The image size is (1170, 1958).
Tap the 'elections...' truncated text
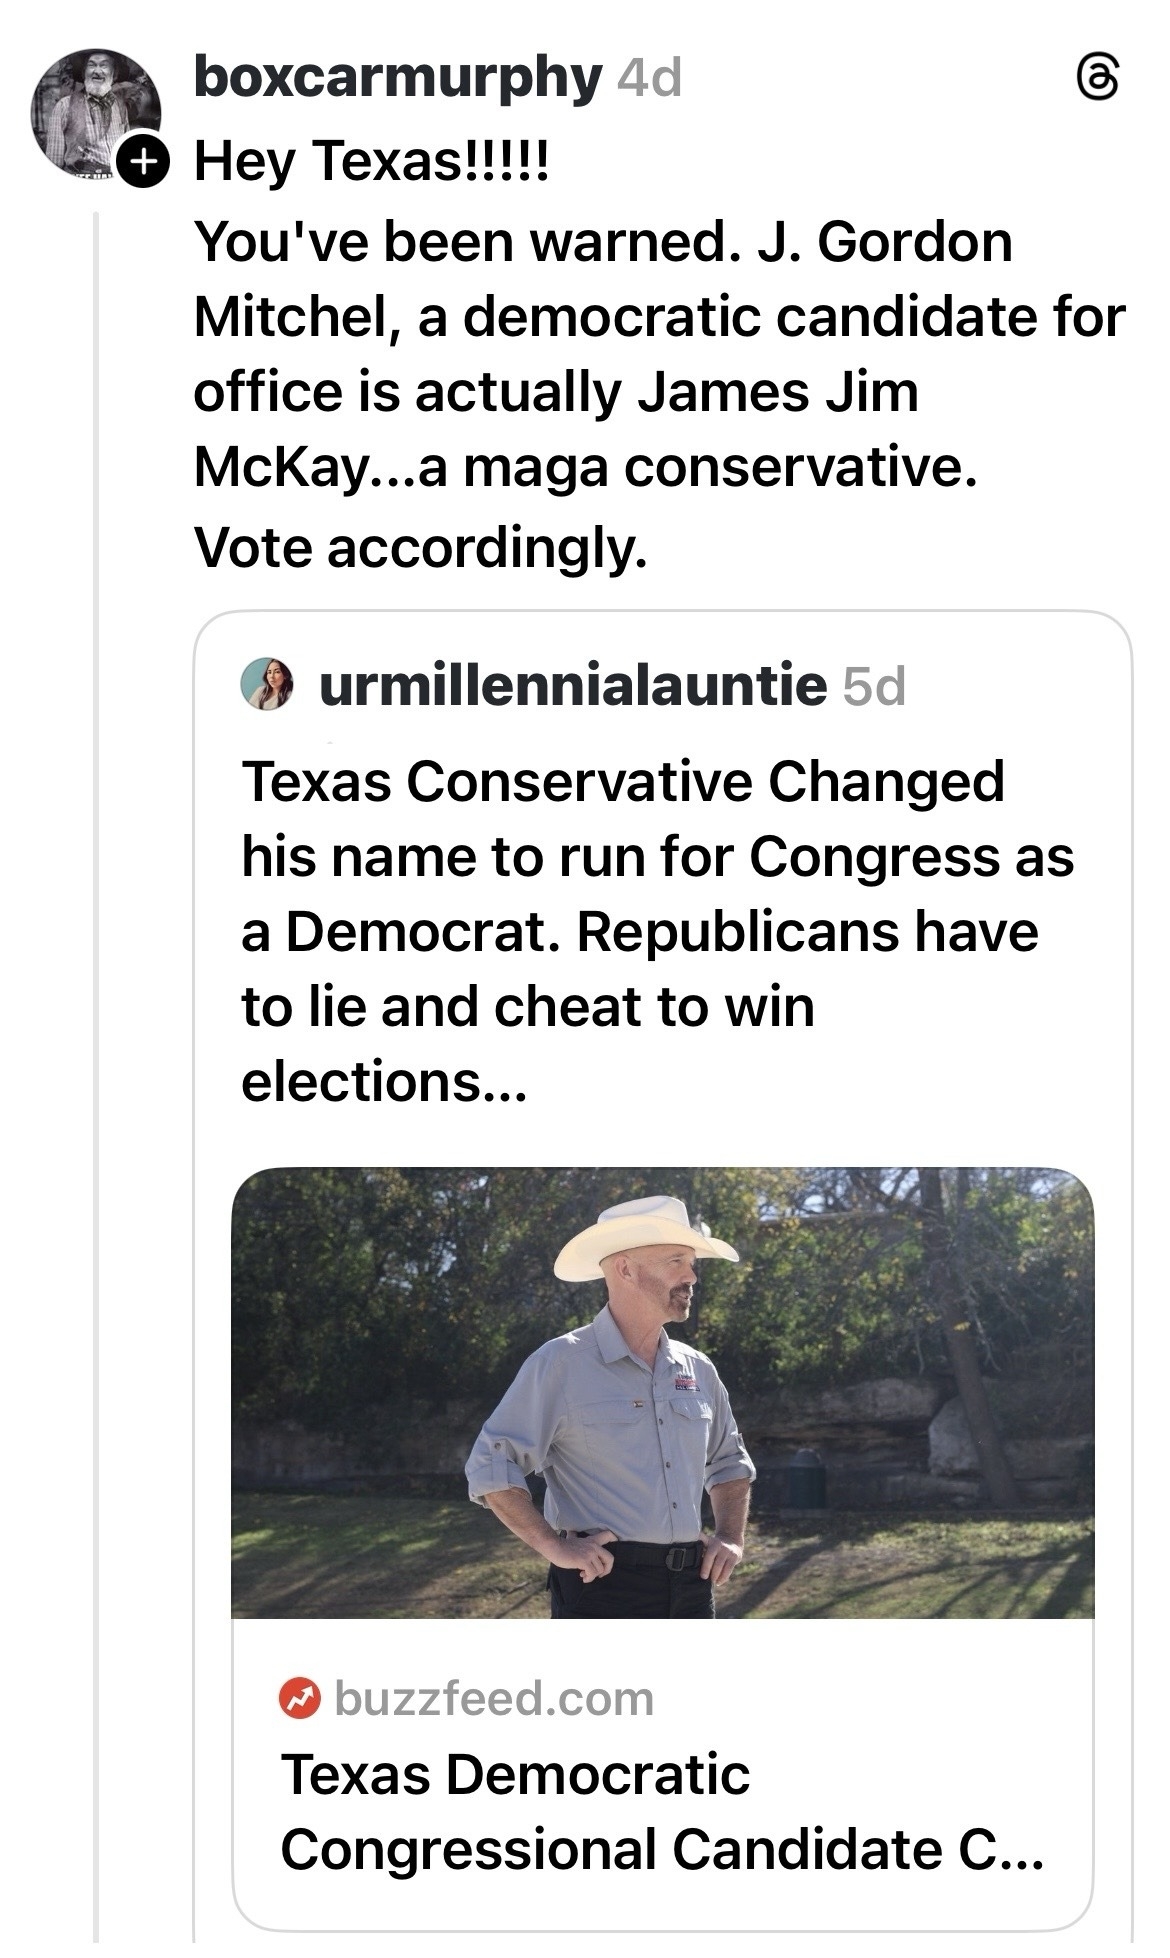pyautogui.click(x=382, y=1081)
